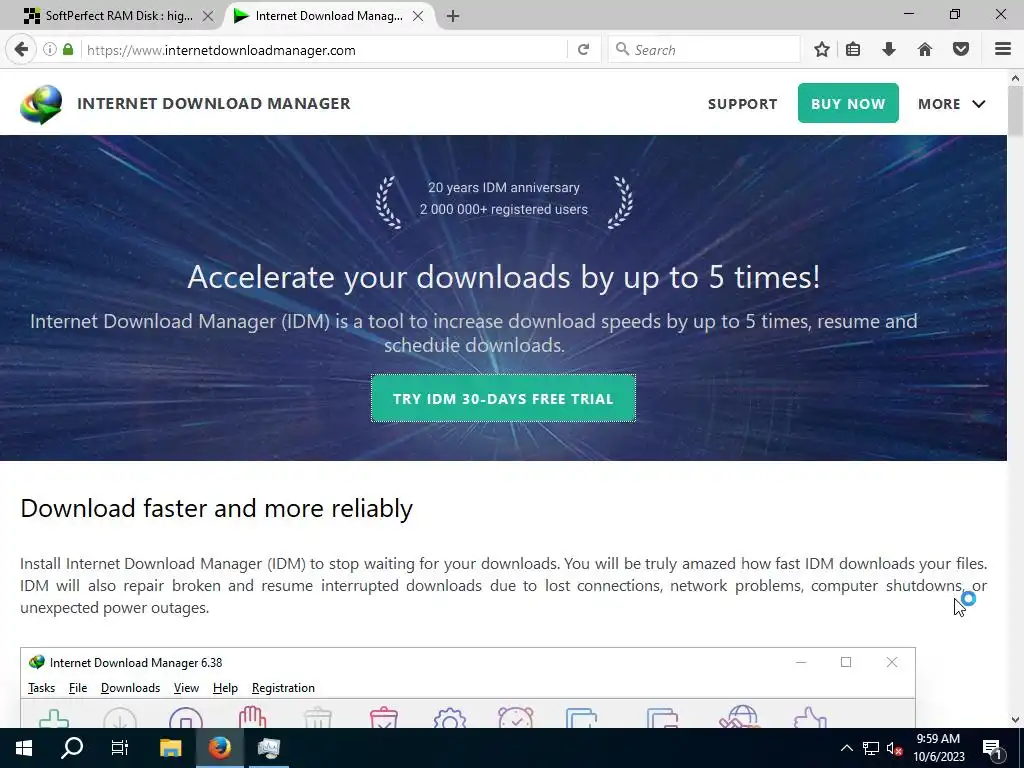Screen dimensions: 1024x768
Task: Open the downloads arrow icon in toolbar
Action: pyautogui.click(x=888, y=50)
